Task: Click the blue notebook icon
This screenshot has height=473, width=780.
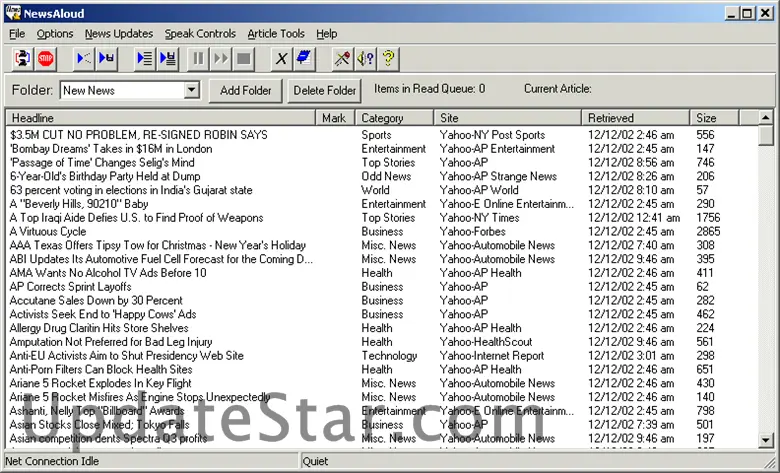Action: [304, 59]
